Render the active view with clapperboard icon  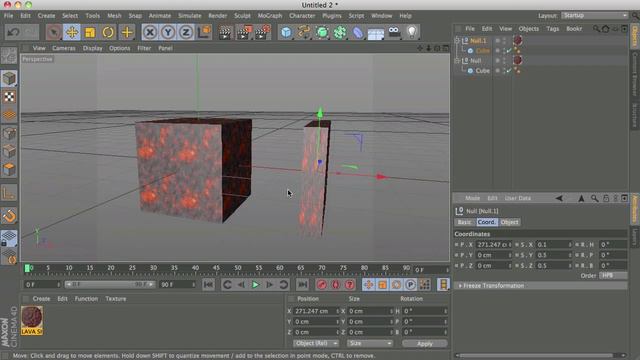tap(224, 32)
